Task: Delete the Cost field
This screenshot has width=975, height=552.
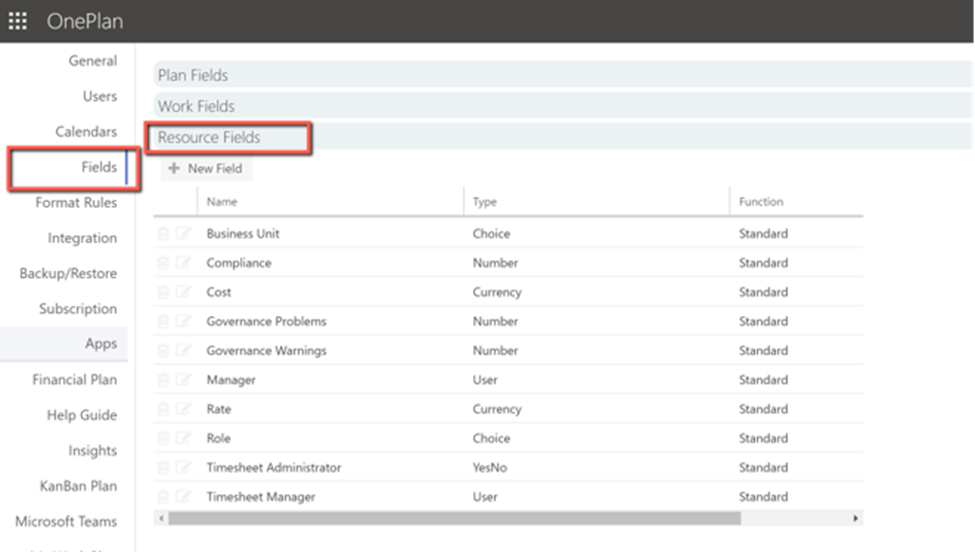Action: tap(163, 292)
